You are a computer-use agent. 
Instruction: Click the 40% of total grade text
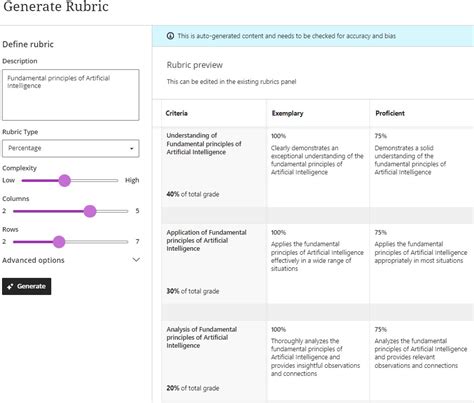coord(193,194)
